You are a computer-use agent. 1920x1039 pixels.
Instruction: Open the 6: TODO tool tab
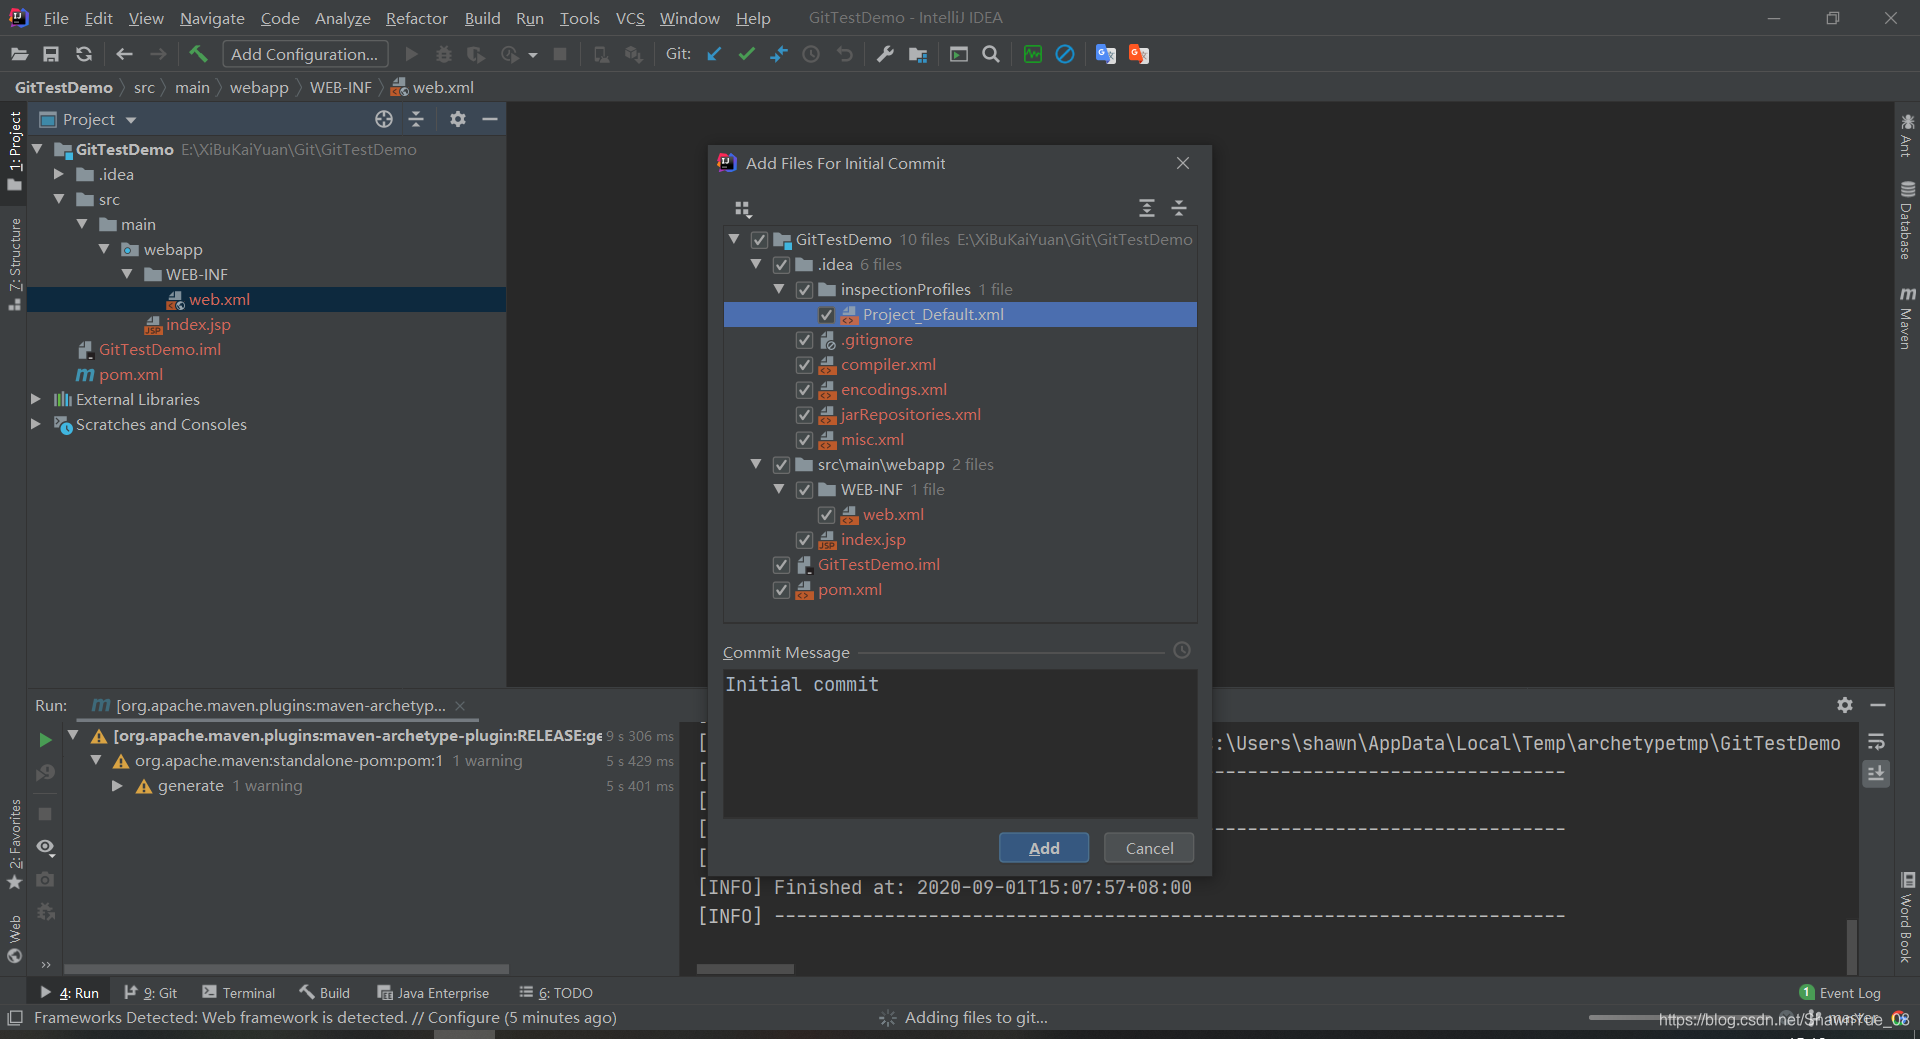(556, 992)
